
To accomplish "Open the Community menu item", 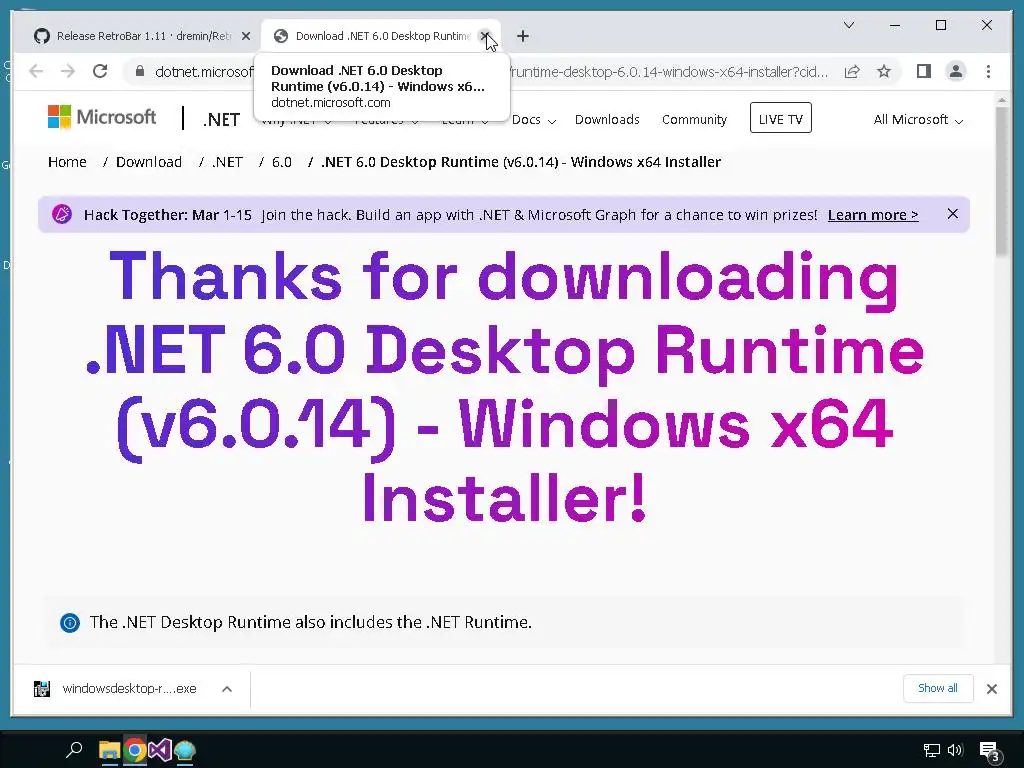I will (x=694, y=120).
